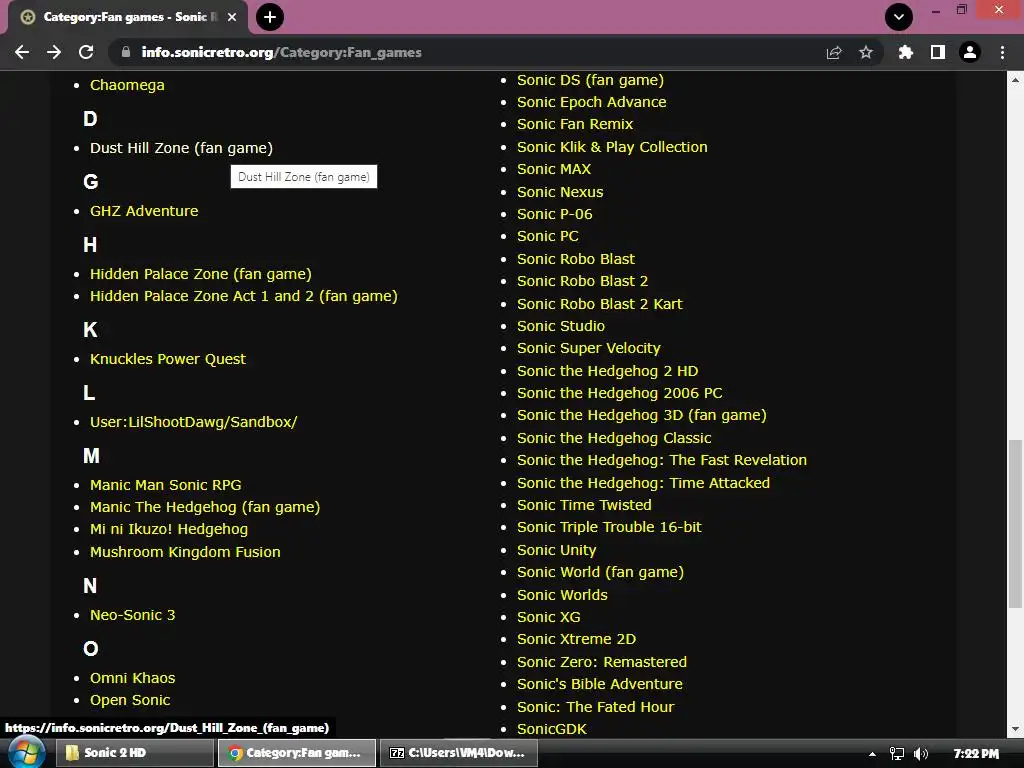Open Sonic the Hedgehog 2006 PC link
Screen dimensions: 1024x768
(620, 393)
